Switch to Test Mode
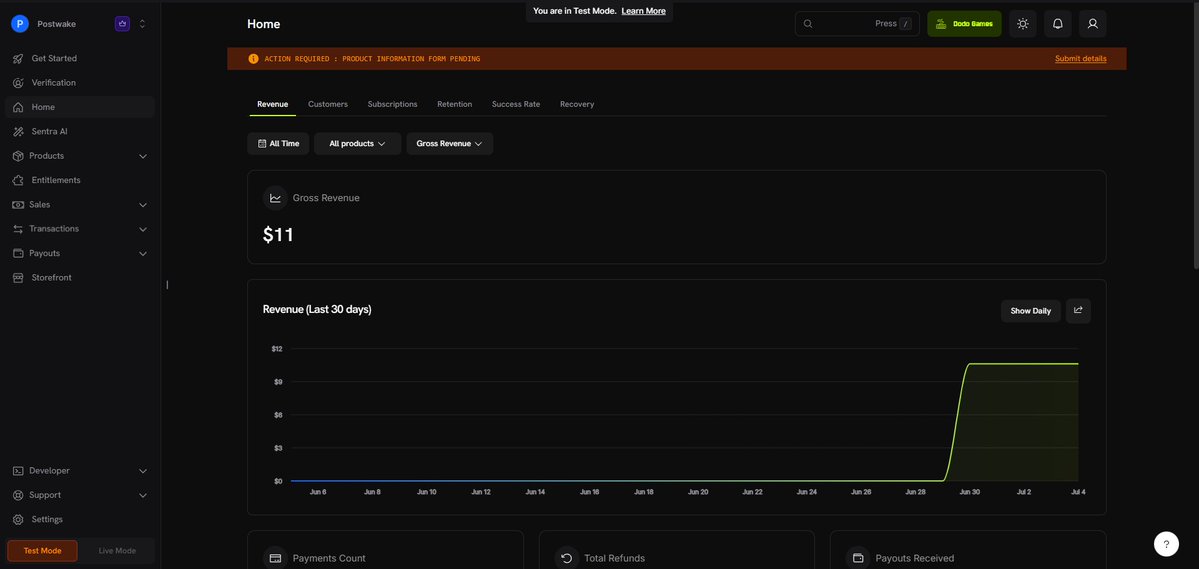The image size is (1199, 569). [x=42, y=551]
